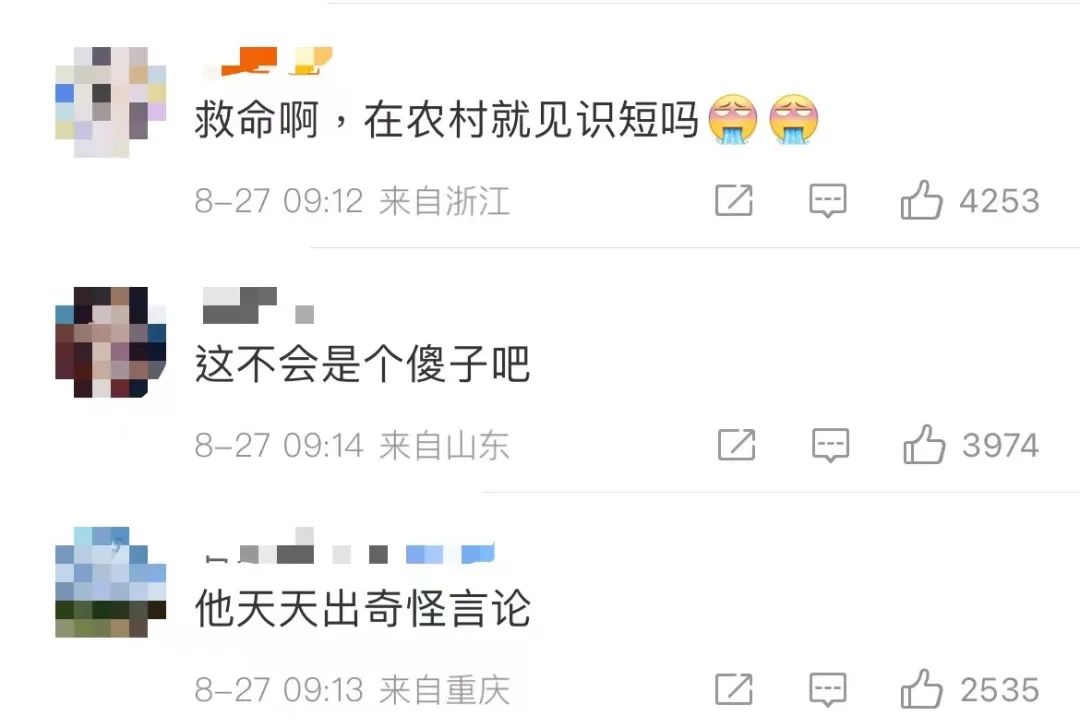Like the comment with 3974 likes
This screenshot has height=728, width=1080.
[924, 444]
